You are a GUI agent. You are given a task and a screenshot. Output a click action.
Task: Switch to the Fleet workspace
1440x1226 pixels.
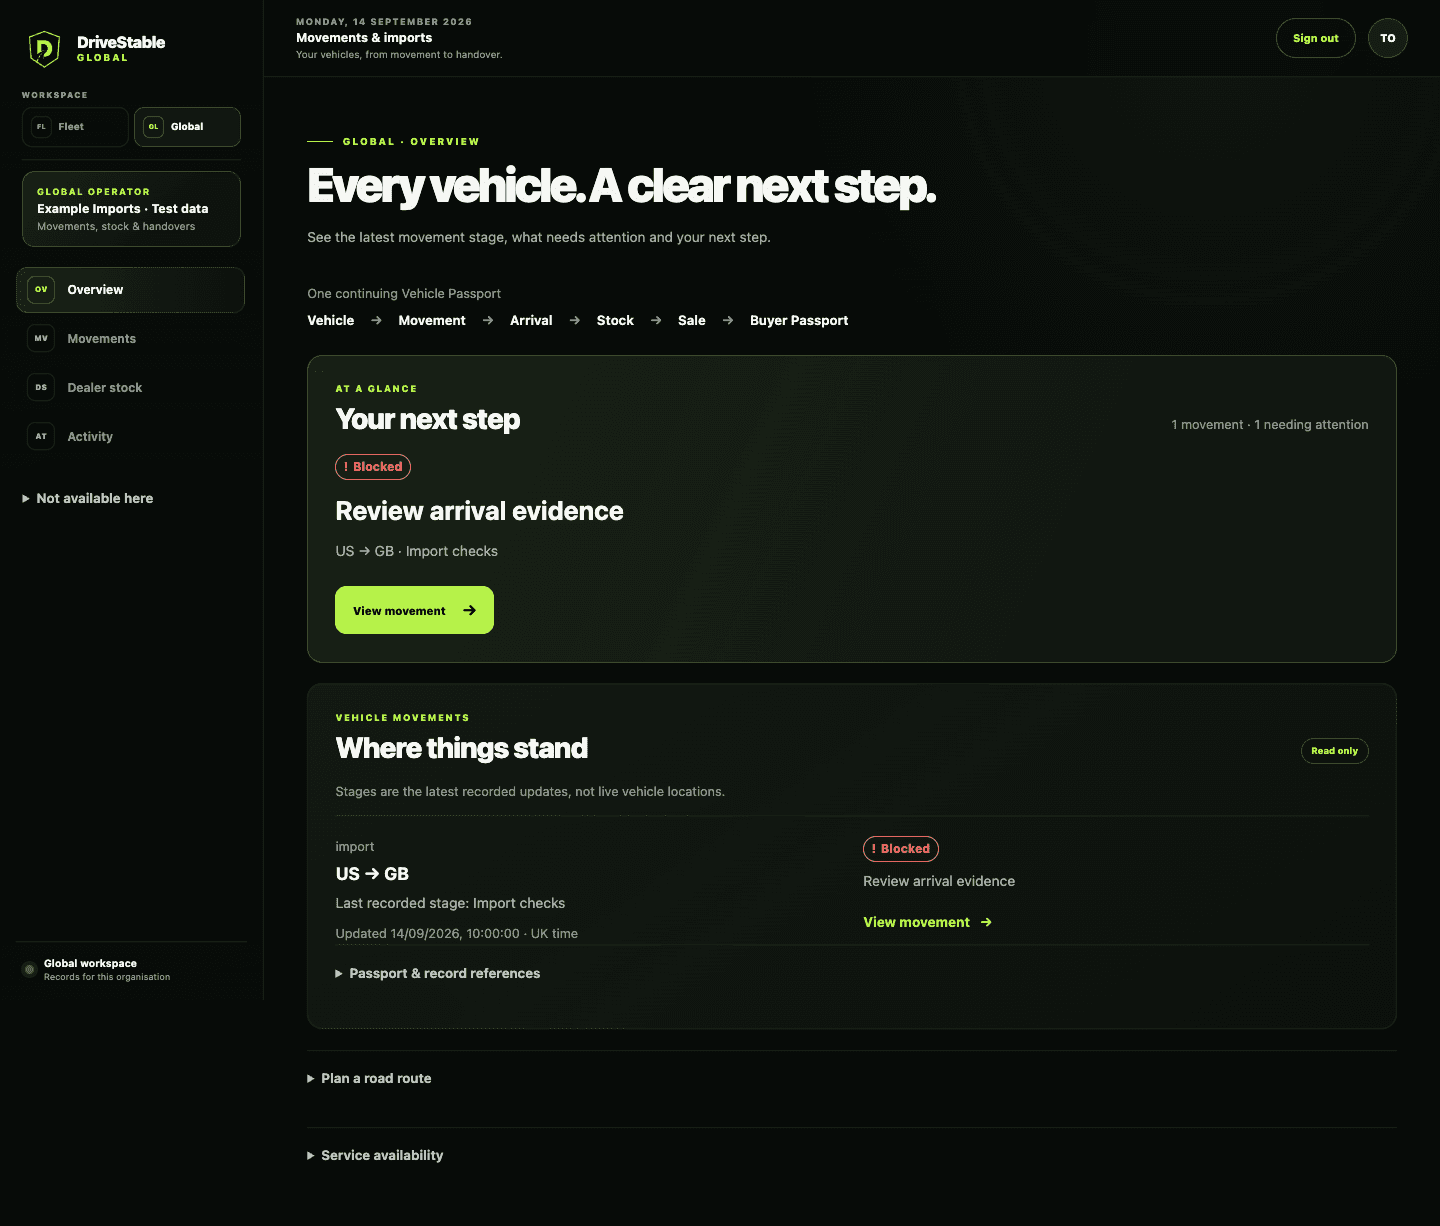pyautogui.click(x=75, y=127)
